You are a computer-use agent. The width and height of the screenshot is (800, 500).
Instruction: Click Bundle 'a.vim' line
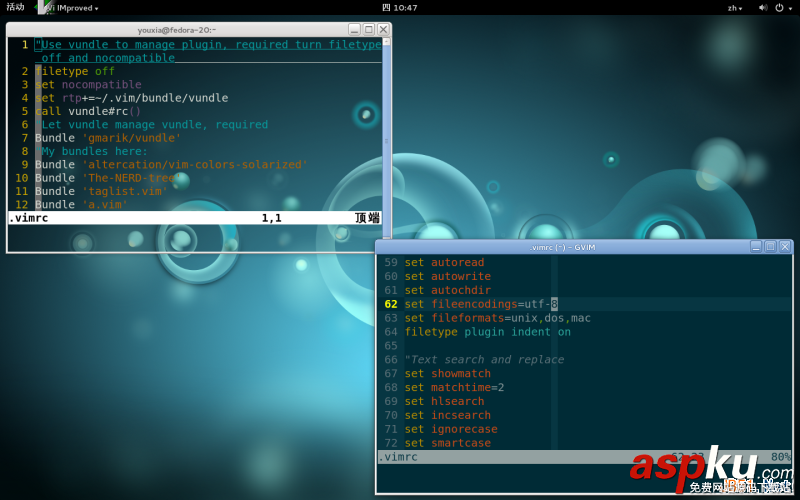click(82, 204)
